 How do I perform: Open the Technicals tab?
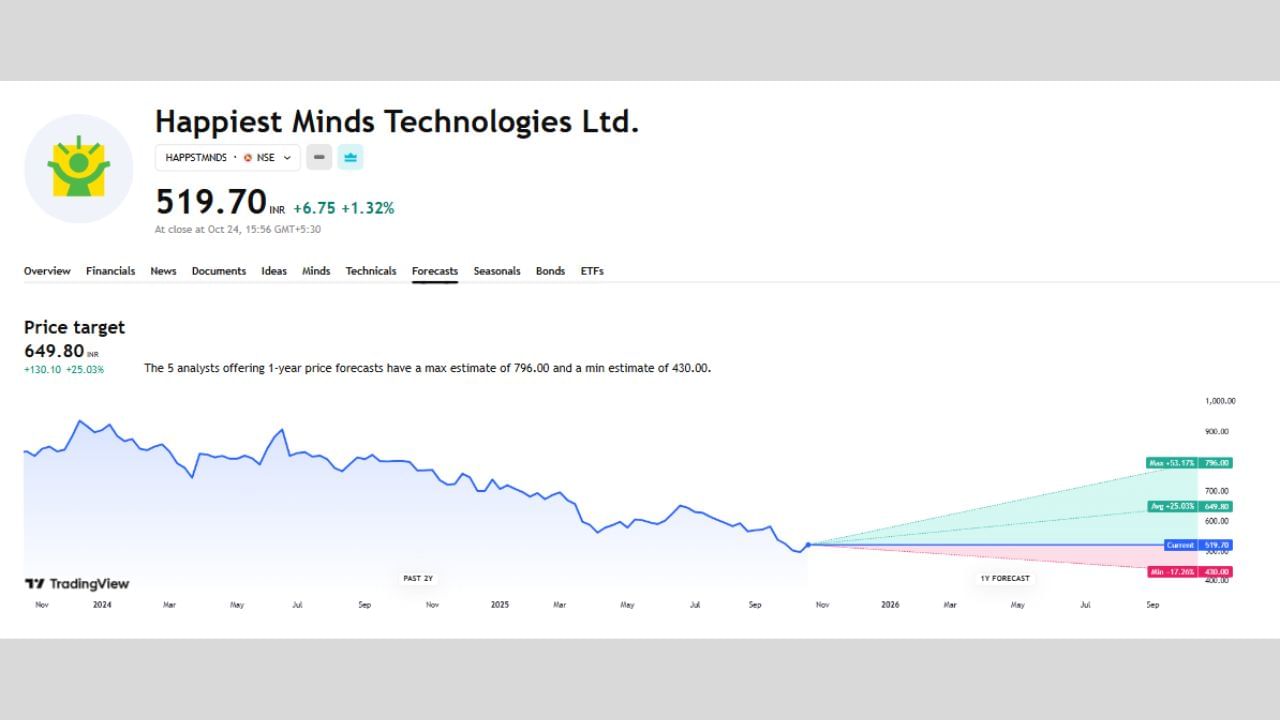[370, 270]
